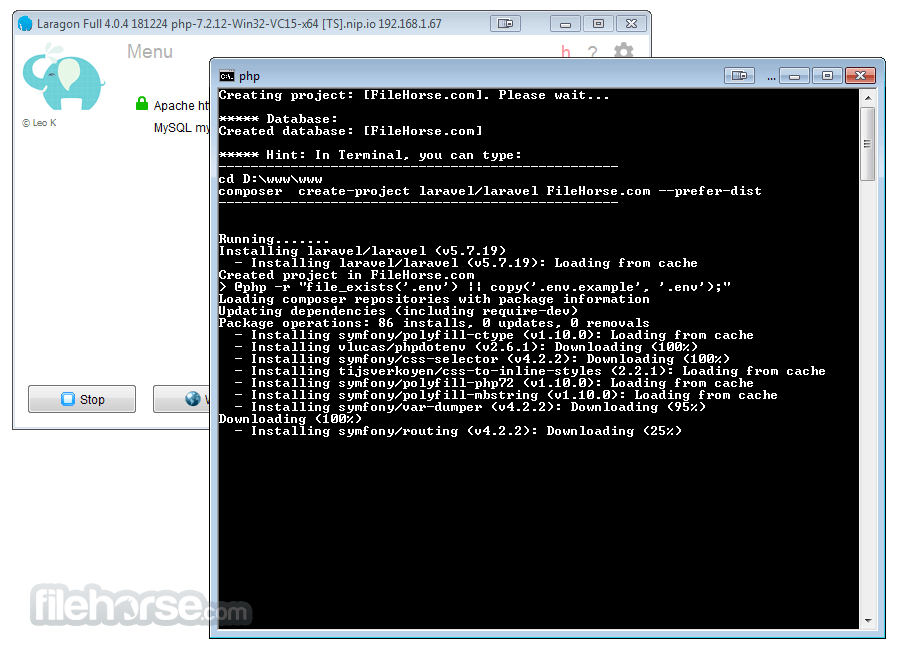
Task: Click the 'Running.......' line
Action: [x=274, y=239]
